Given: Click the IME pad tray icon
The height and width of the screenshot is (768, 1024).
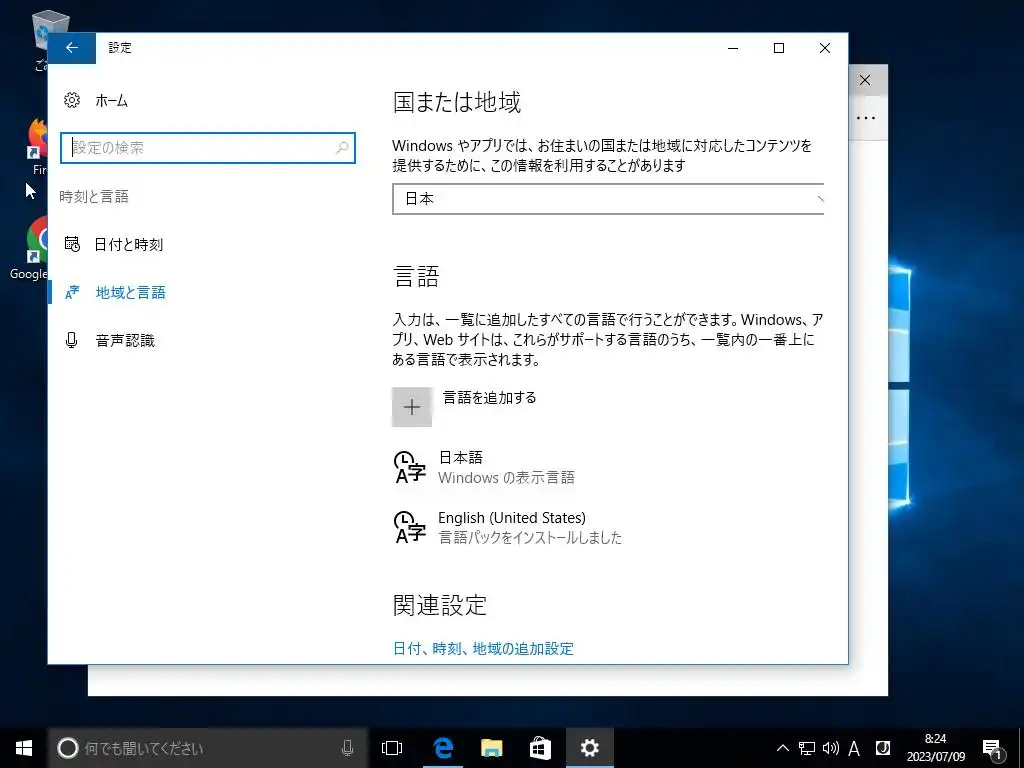Looking at the screenshot, I should (x=882, y=748).
